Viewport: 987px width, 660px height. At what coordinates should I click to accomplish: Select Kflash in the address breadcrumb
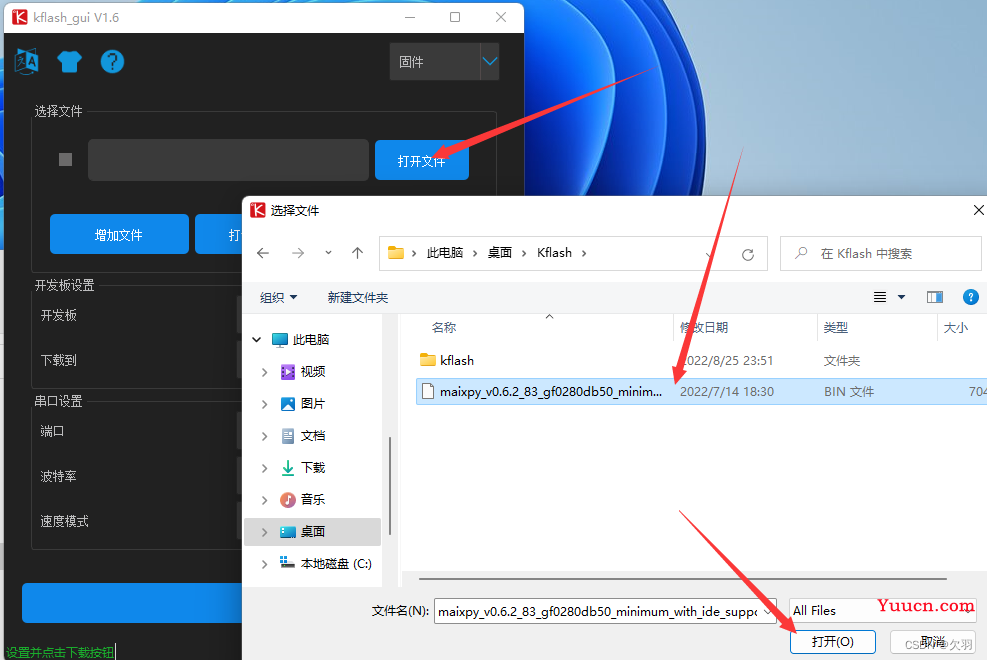pyautogui.click(x=555, y=253)
